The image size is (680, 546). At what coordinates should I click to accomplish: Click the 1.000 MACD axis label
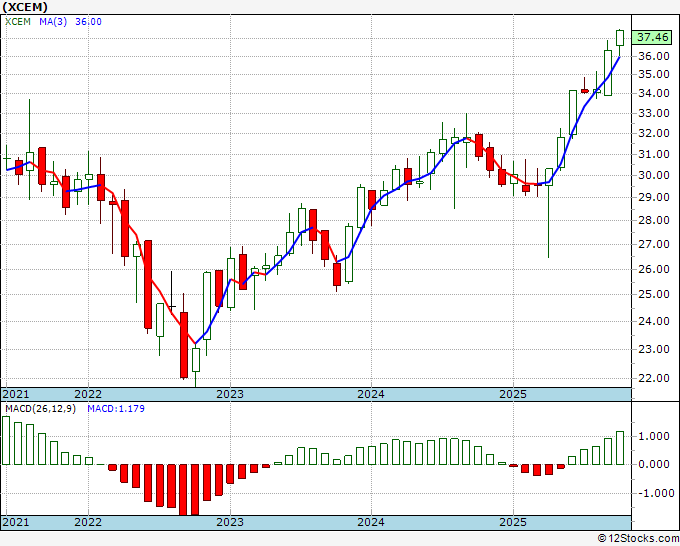click(x=654, y=436)
